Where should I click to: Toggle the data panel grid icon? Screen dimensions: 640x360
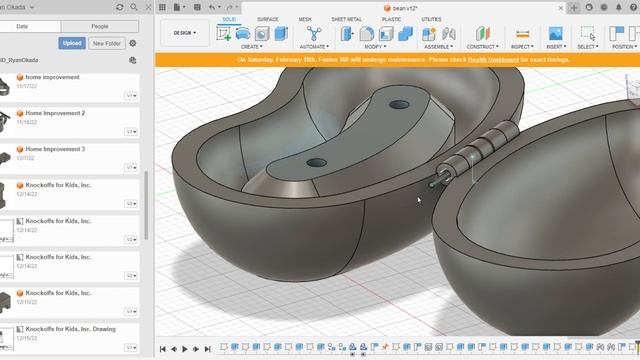pos(162,7)
